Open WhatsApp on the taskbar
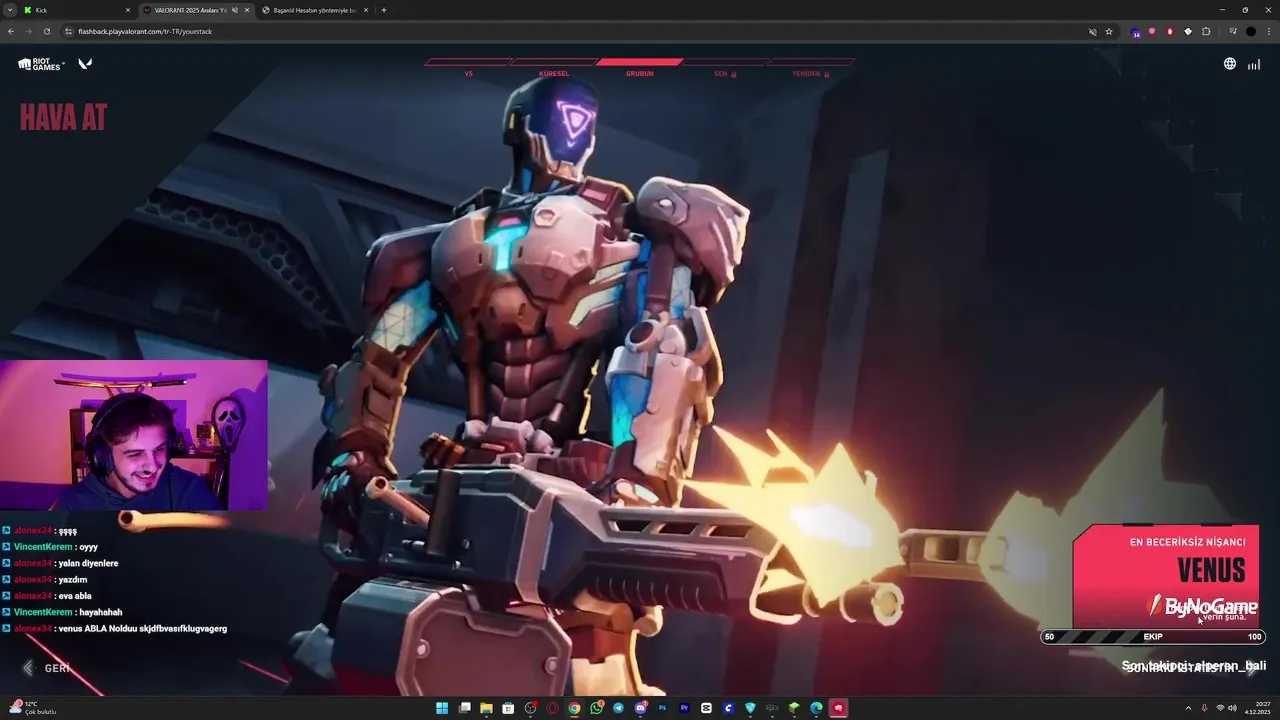This screenshot has height=720, width=1280. (596, 708)
